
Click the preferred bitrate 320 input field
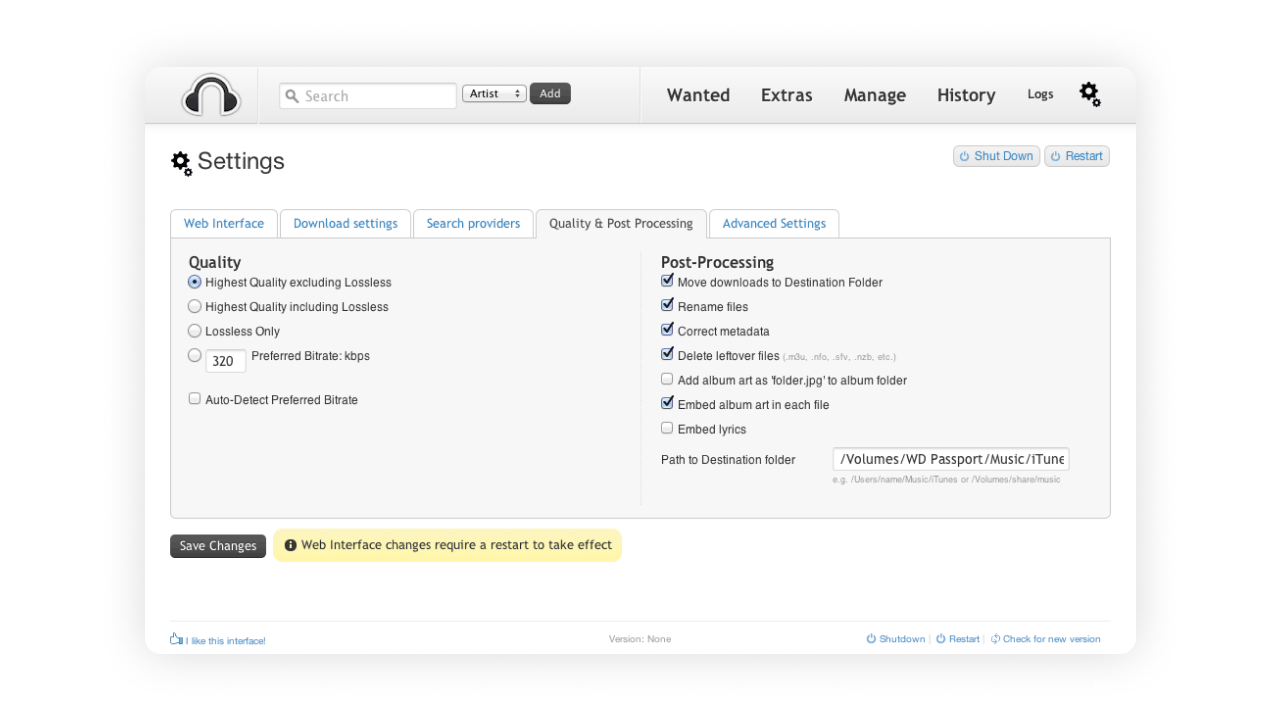click(225, 361)
